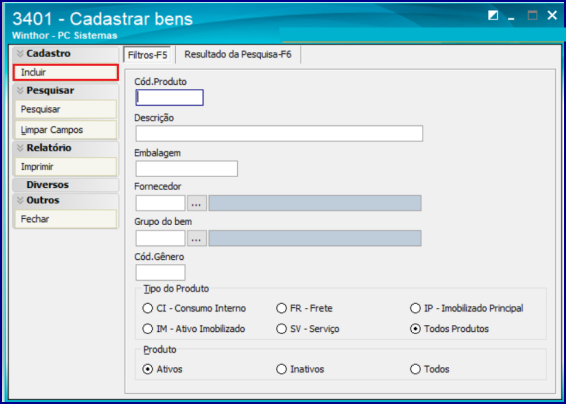Click the Incluir button
The height and width of the screenshot is (404, 566).
point(66,73)
